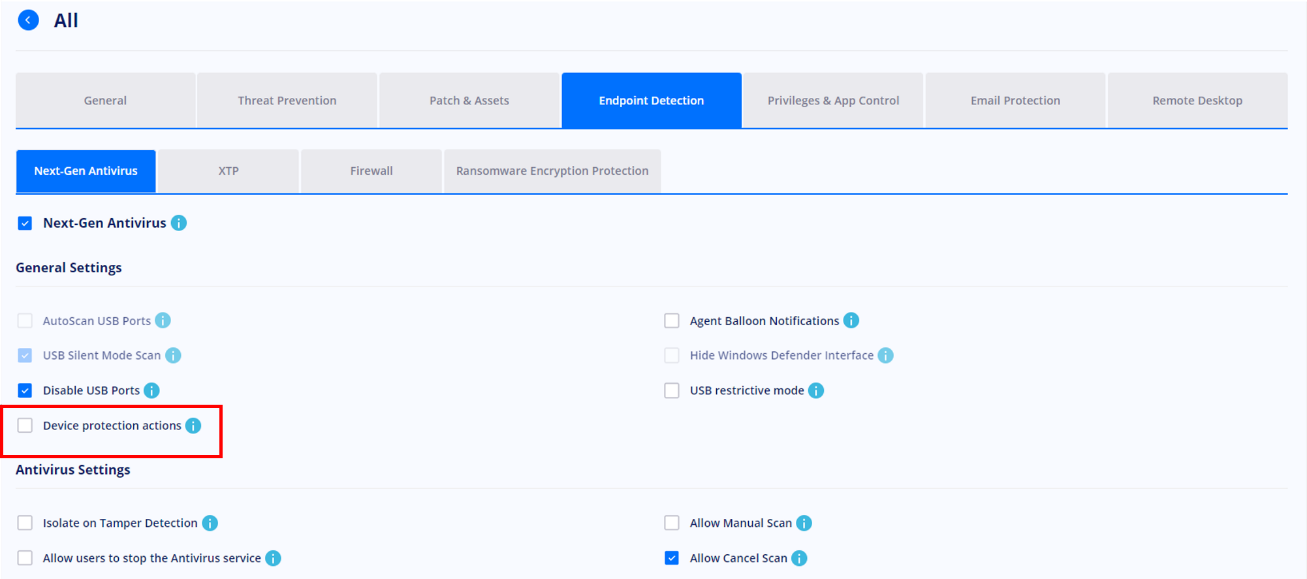Screen dimensions: 1307x579
Task: Click the All page title
Action: click(x=66, y=20)
